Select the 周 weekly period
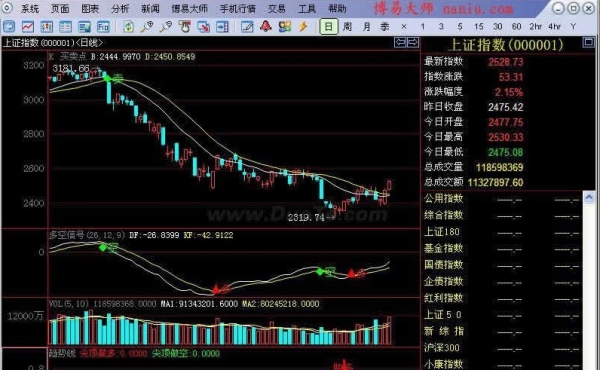600x370 pixels. point(347,26)
